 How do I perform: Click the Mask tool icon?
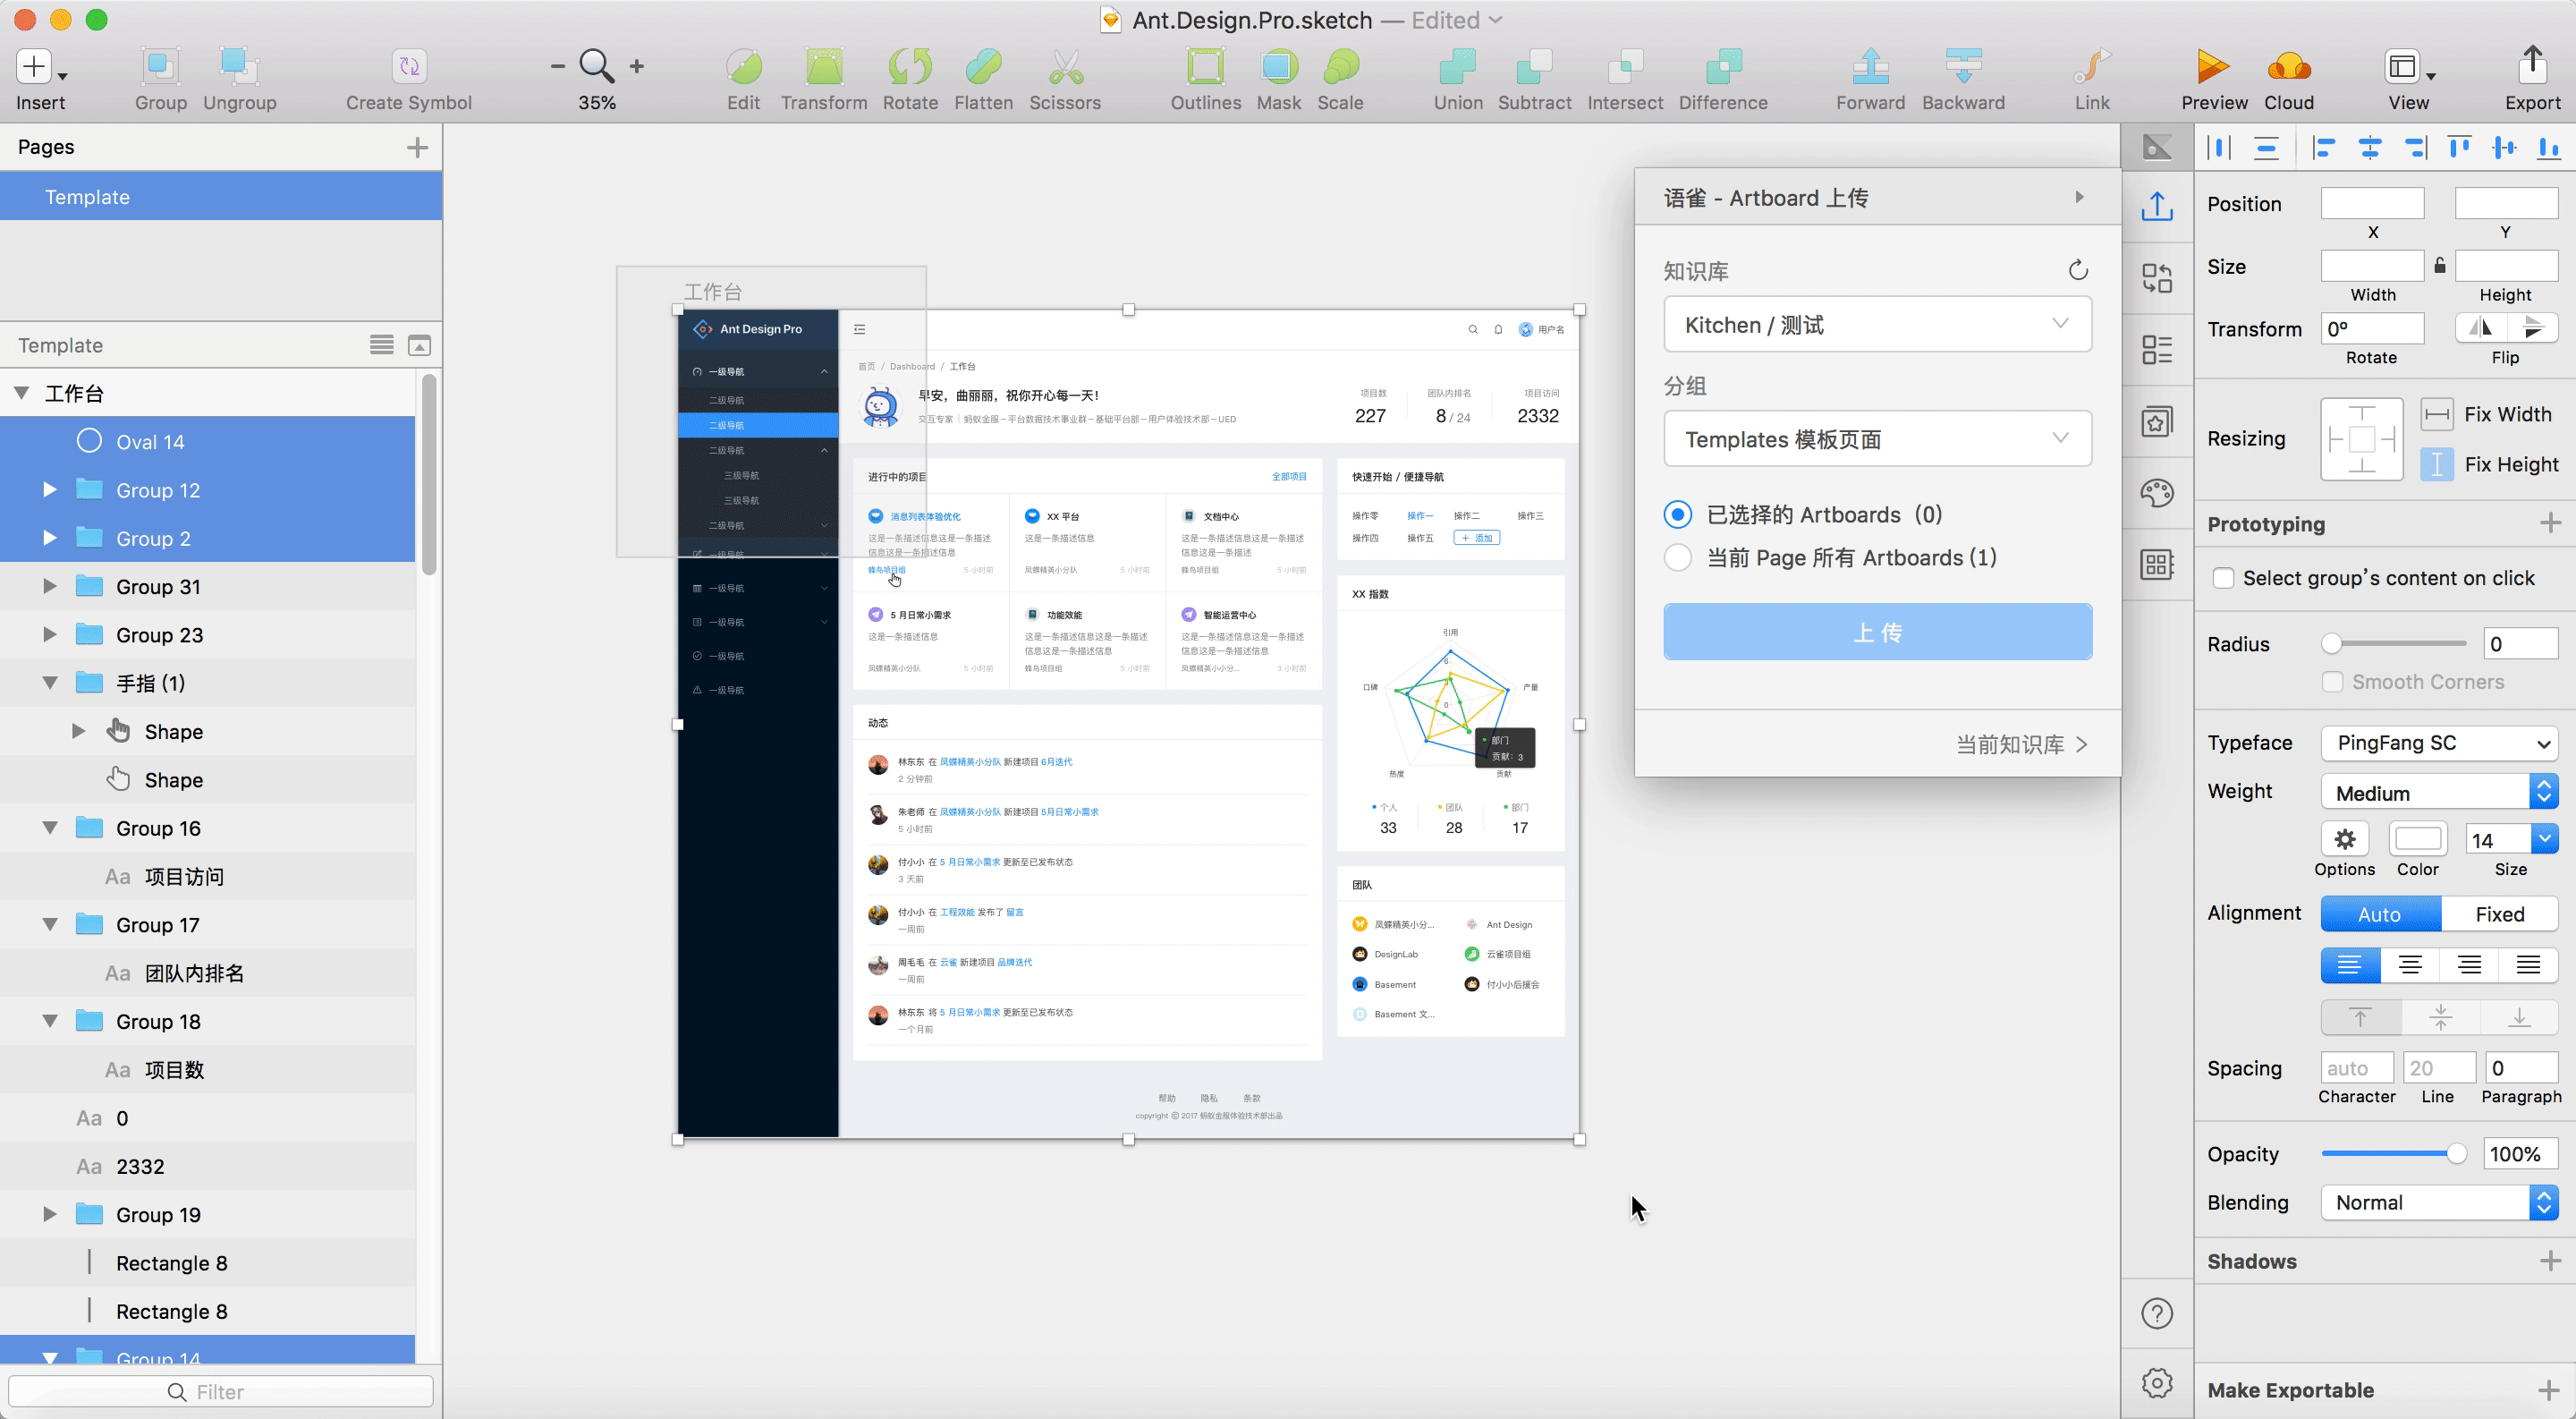coord(1278,68)
